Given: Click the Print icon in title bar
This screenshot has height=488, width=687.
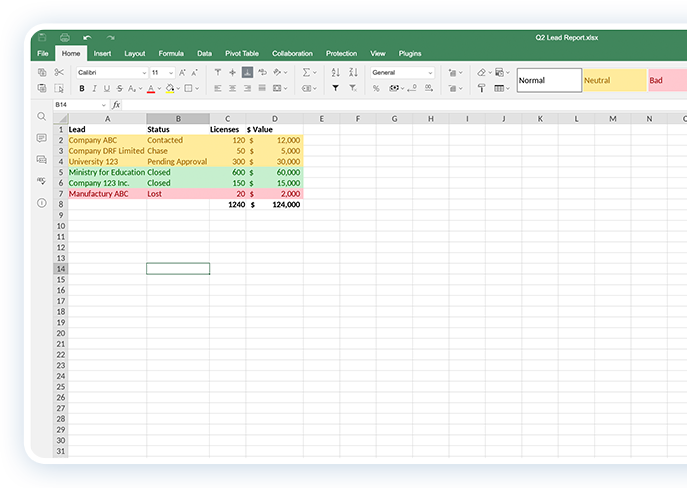Looking at the screenshot, I should (65, 37).
